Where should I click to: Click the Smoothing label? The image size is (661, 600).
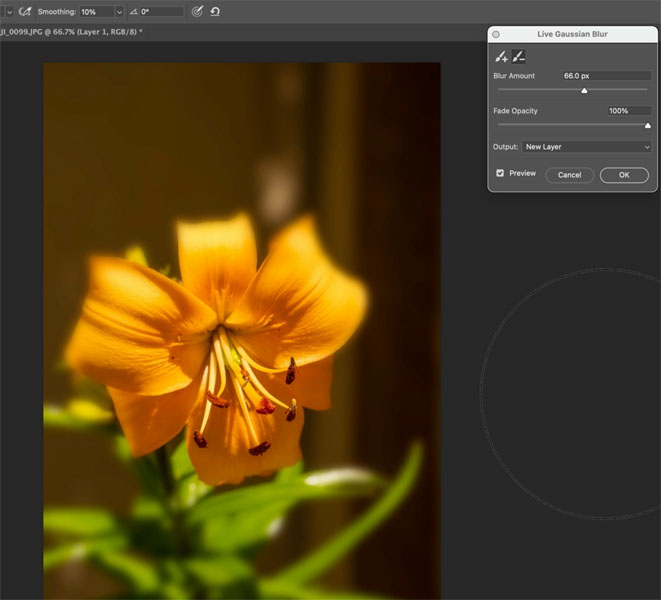pyautogui.click(x=57, y=12)
